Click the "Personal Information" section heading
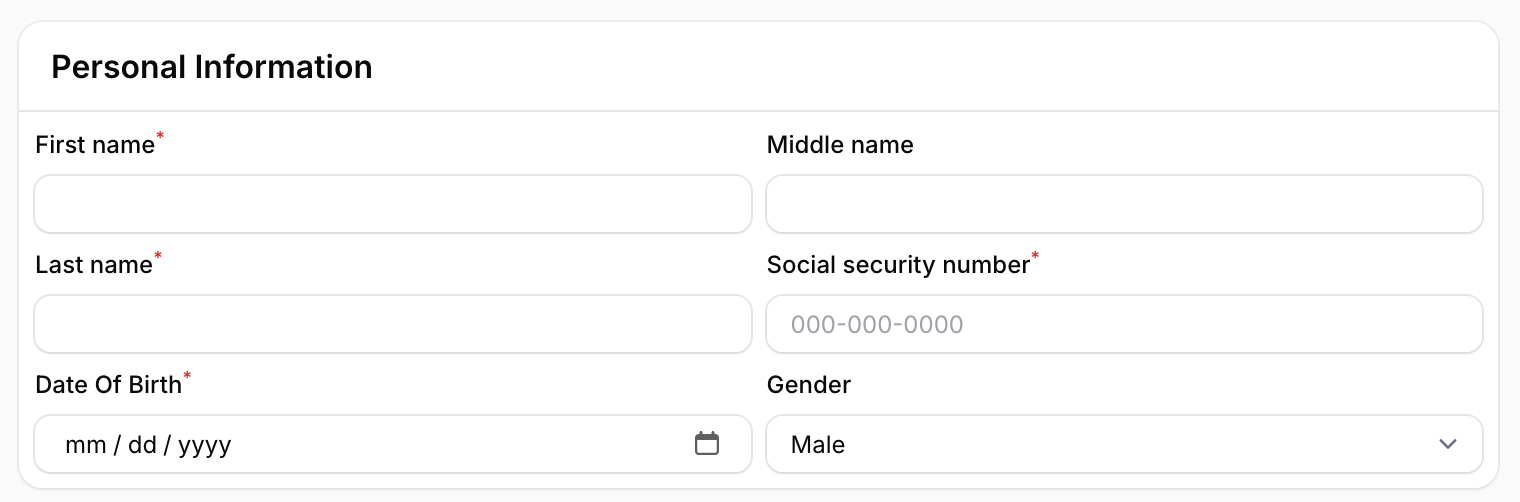 (212, 67)
